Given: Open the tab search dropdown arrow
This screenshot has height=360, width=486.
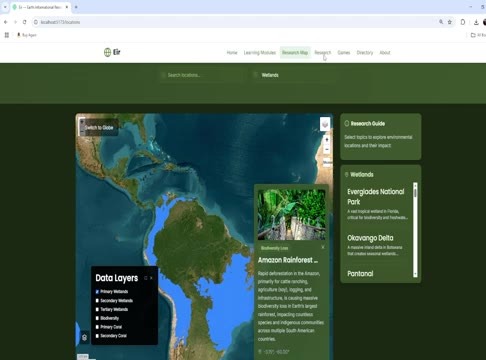Looking at the screenshot, I should 5,7.
